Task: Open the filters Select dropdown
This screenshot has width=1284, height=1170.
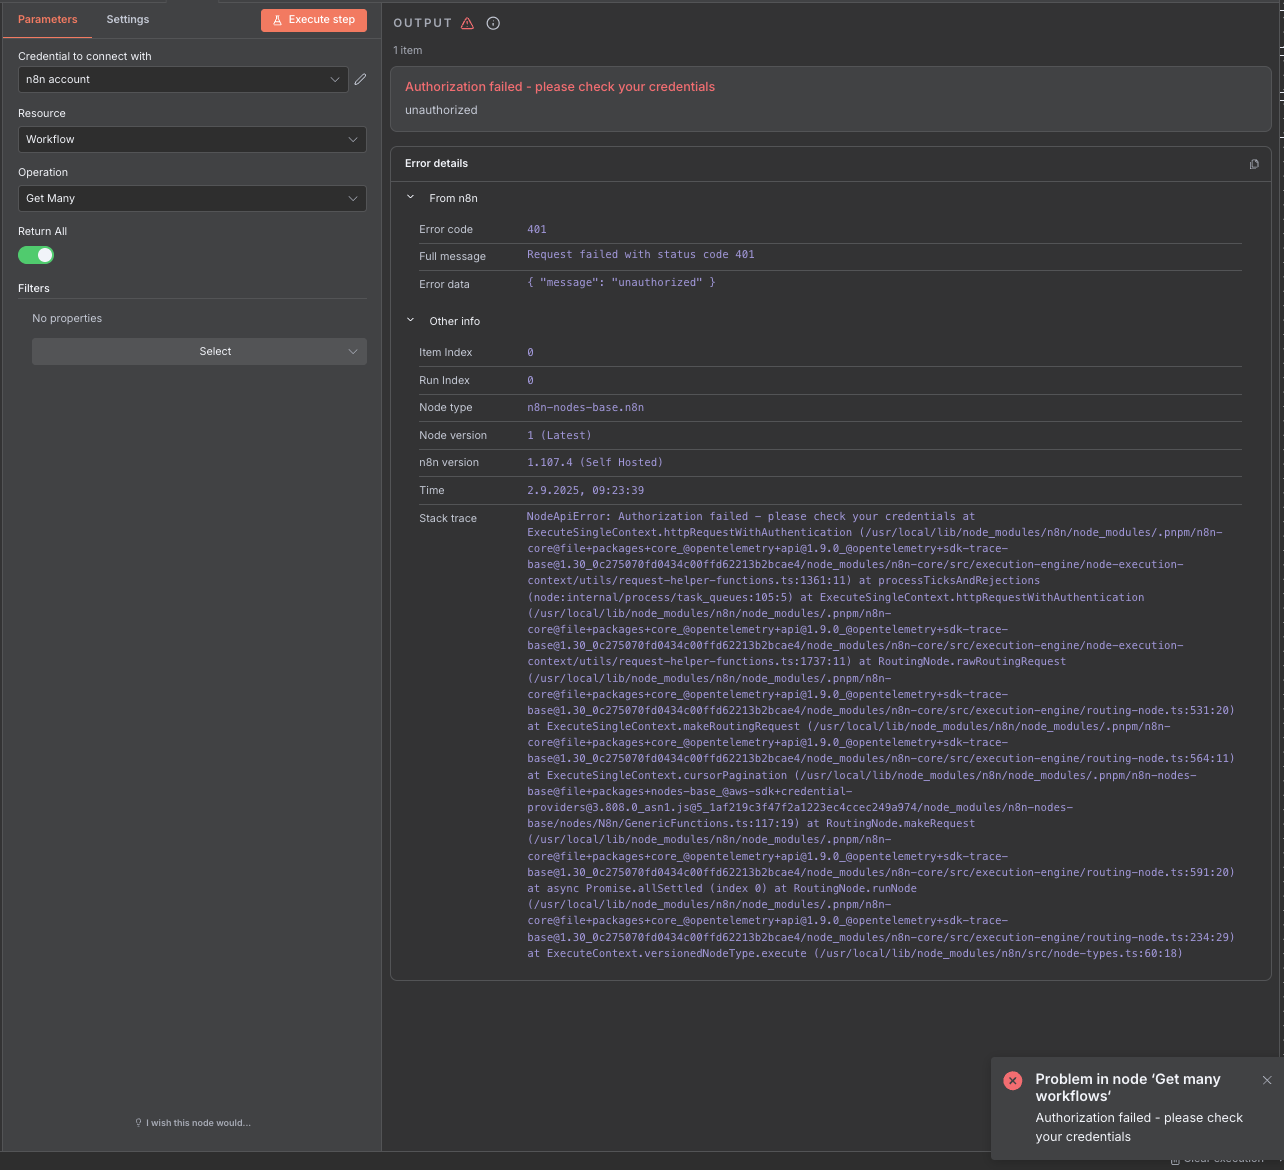Action: coord(199,351)
